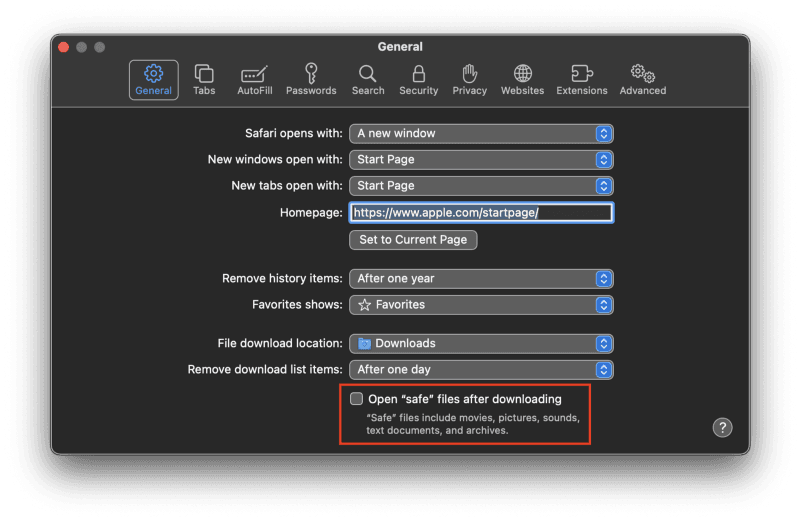Open the Tabs preferences pane

(204, 79)
